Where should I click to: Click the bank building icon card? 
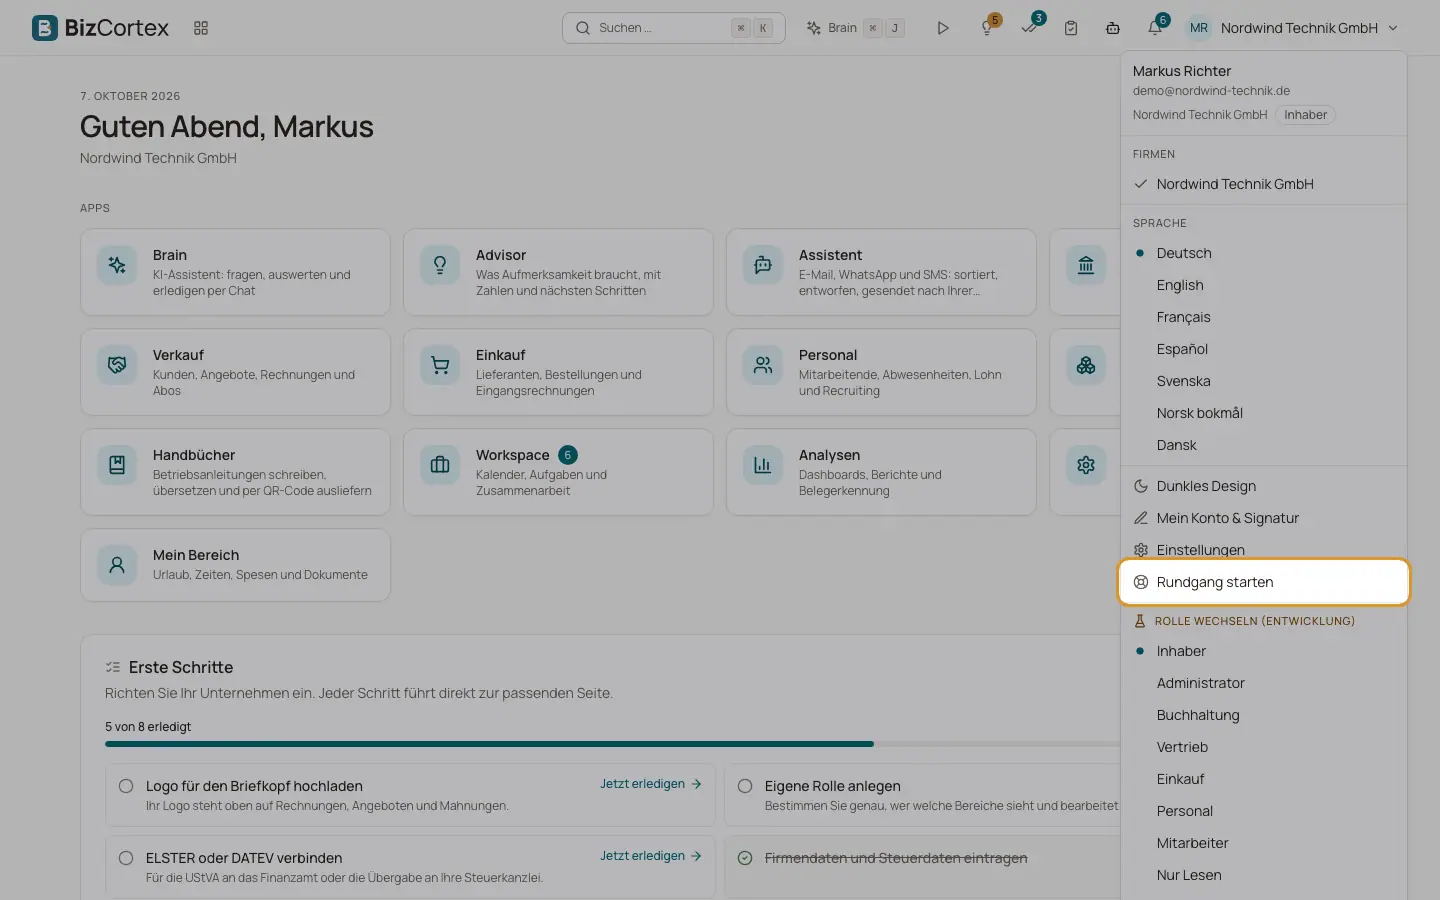click(x=1085, y=272)
